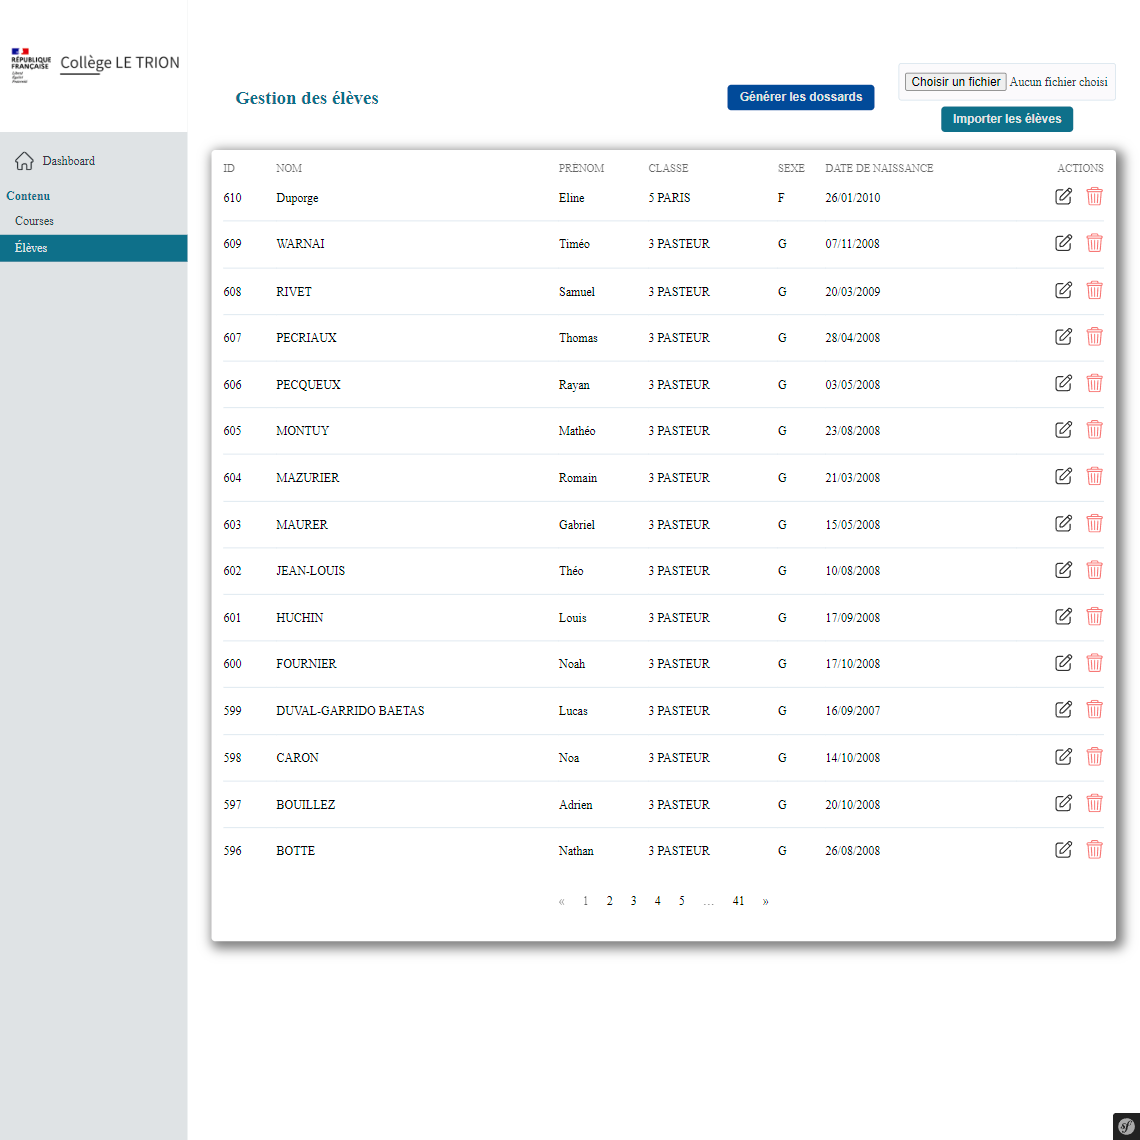Delete student WARNAI Timéo with trash icon
The width and height of the screenshot is (1140, 1140).
[x=1094, y=243]
